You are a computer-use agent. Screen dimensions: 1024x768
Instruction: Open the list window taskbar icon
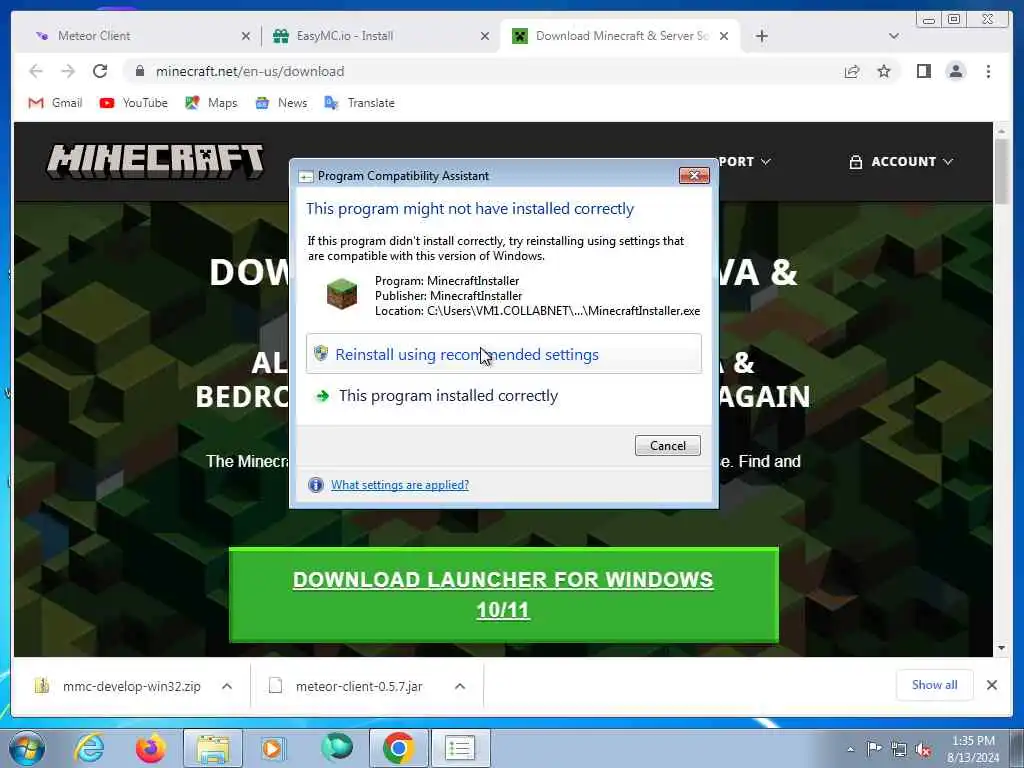point(460,748)
